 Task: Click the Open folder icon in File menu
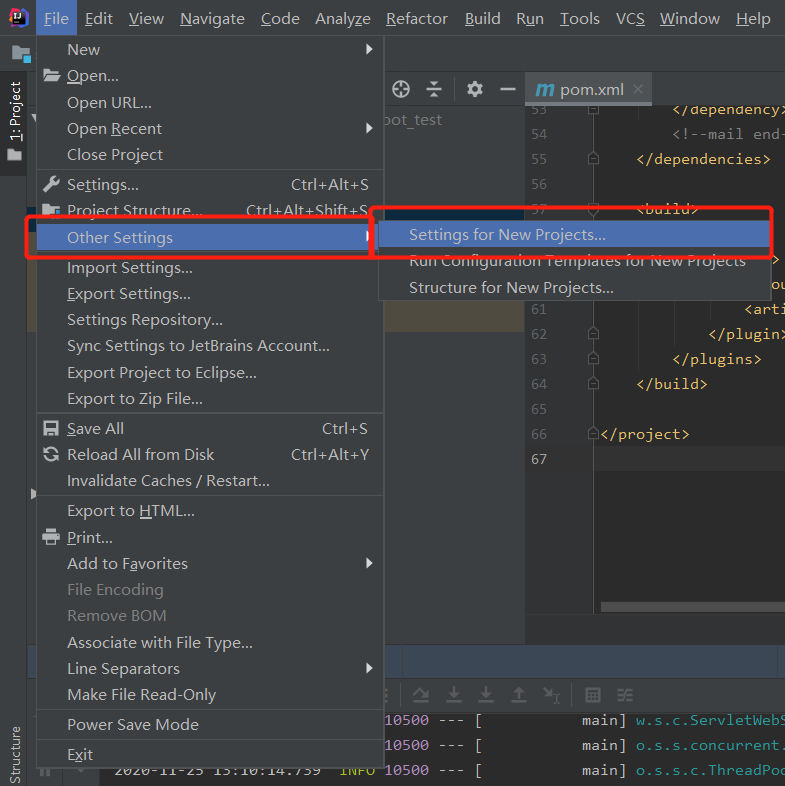click(x=51, y=76)
